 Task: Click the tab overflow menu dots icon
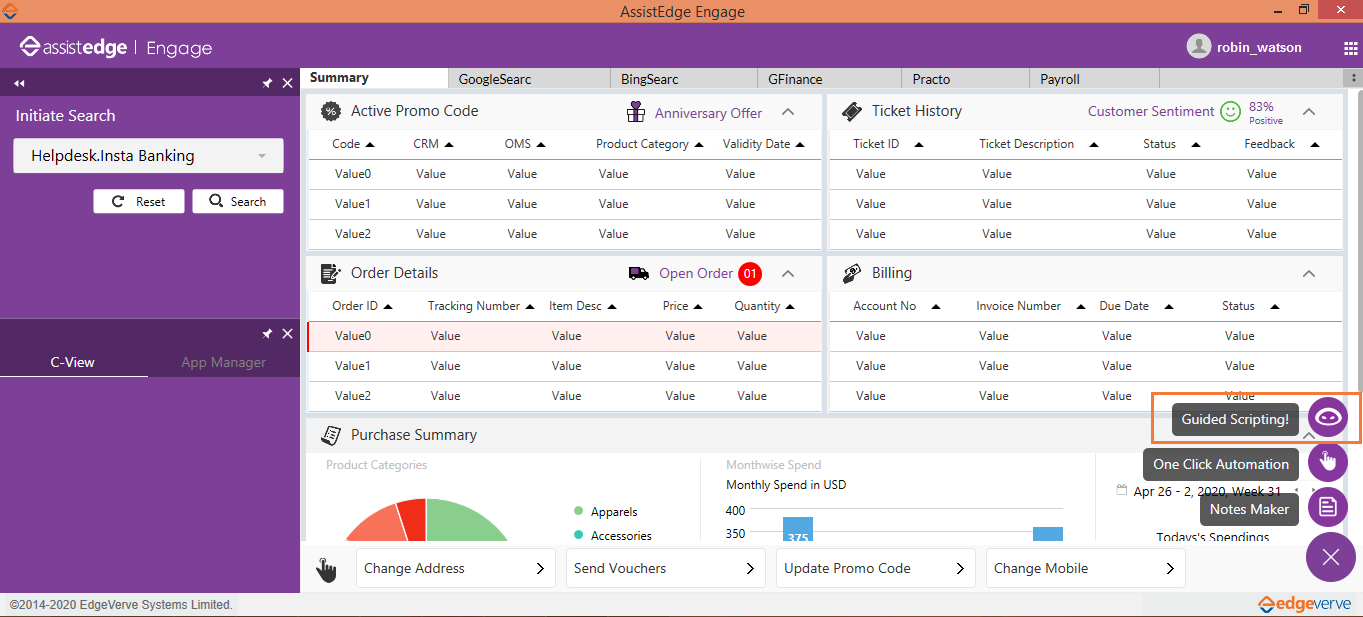tap(1354, 78)
